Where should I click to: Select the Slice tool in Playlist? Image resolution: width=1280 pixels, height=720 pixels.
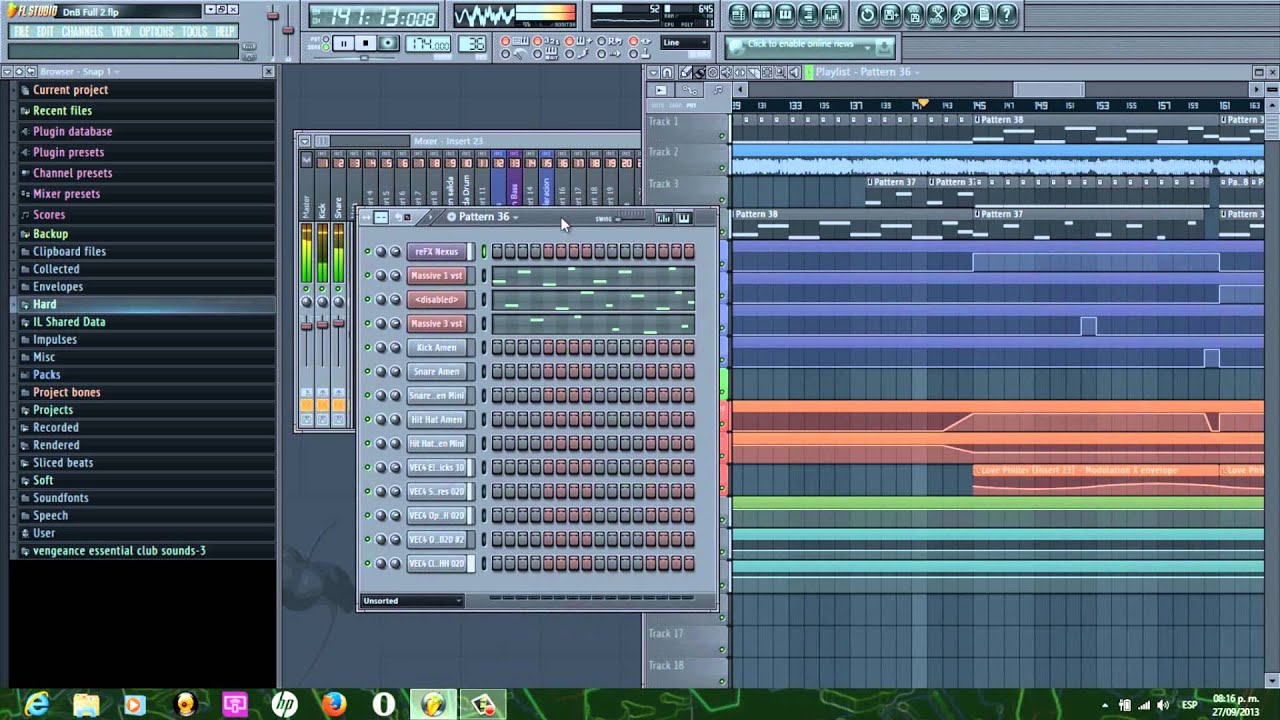click(x=753, y=72)
